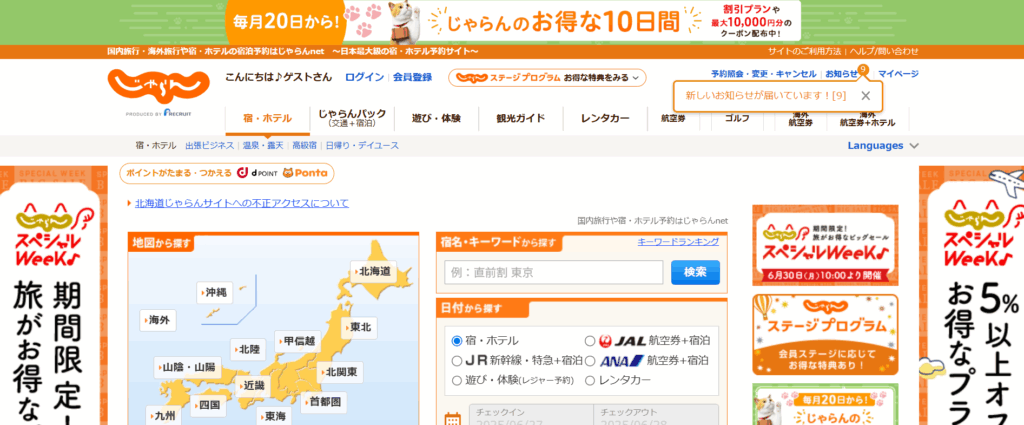Open the 遊び・体験 tab
Viewport: 1024px width, 425px height.
[436, 119]
